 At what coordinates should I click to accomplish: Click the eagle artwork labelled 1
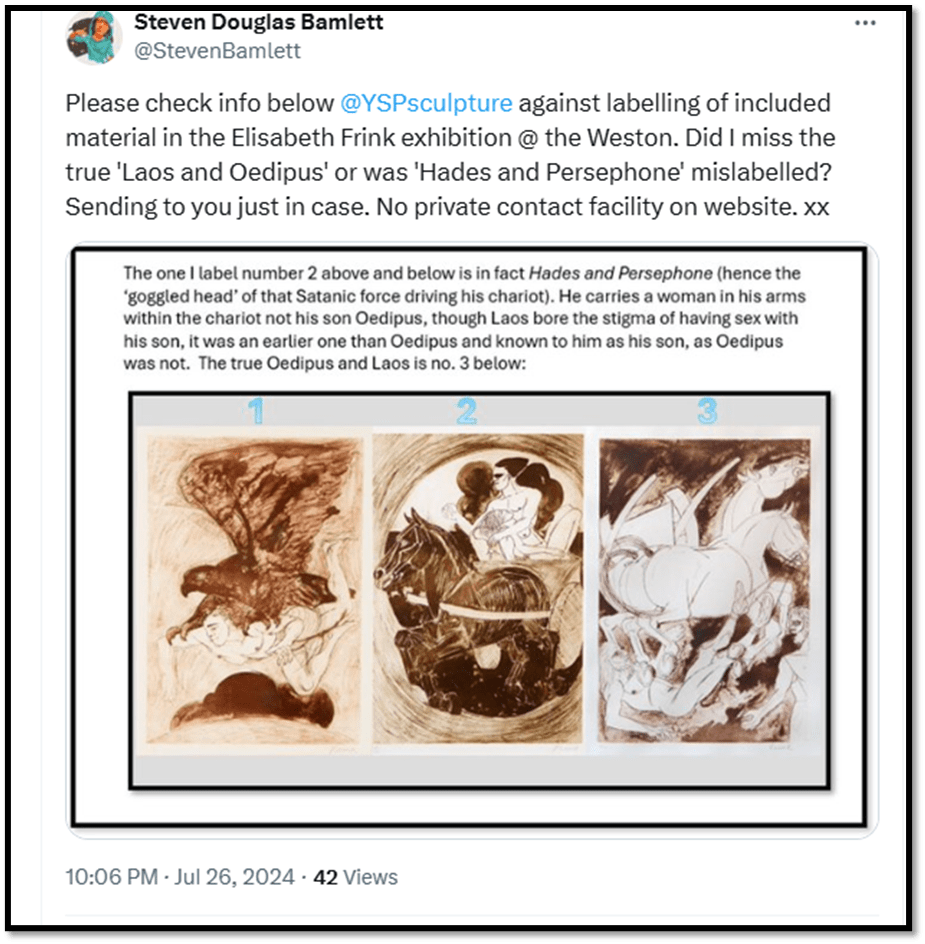point(254,592)
